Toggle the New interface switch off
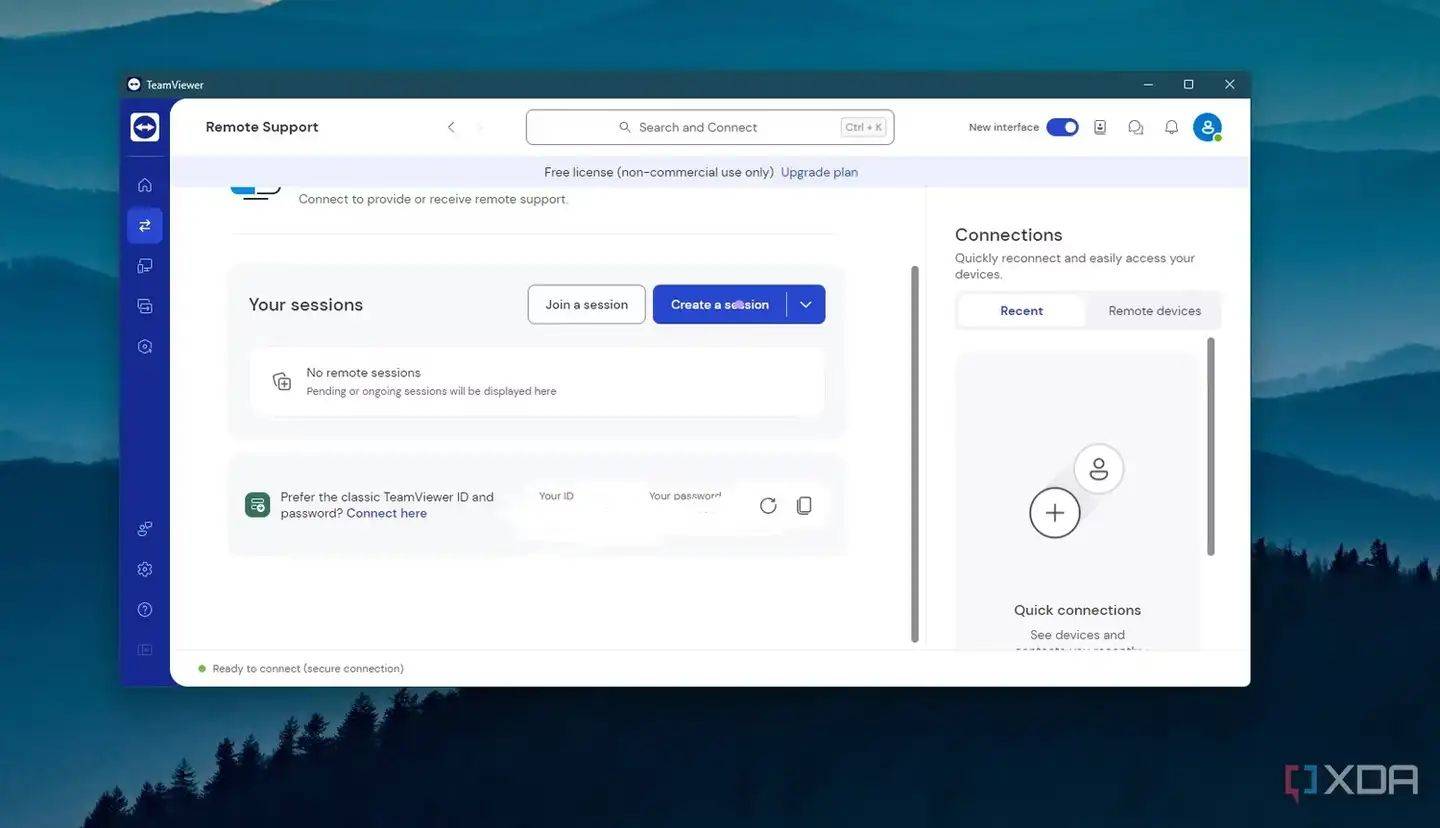The height and width of the screenshot is (828, 1440). coord(1062,127)
